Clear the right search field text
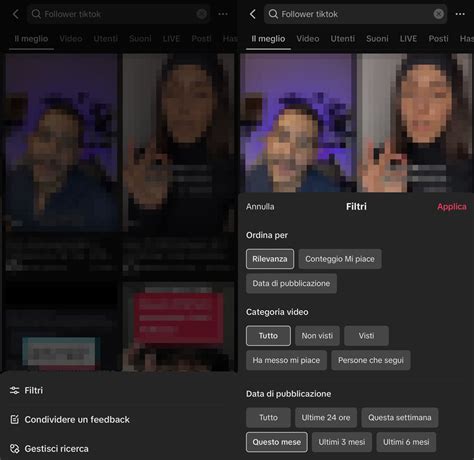 coord(438,14)
